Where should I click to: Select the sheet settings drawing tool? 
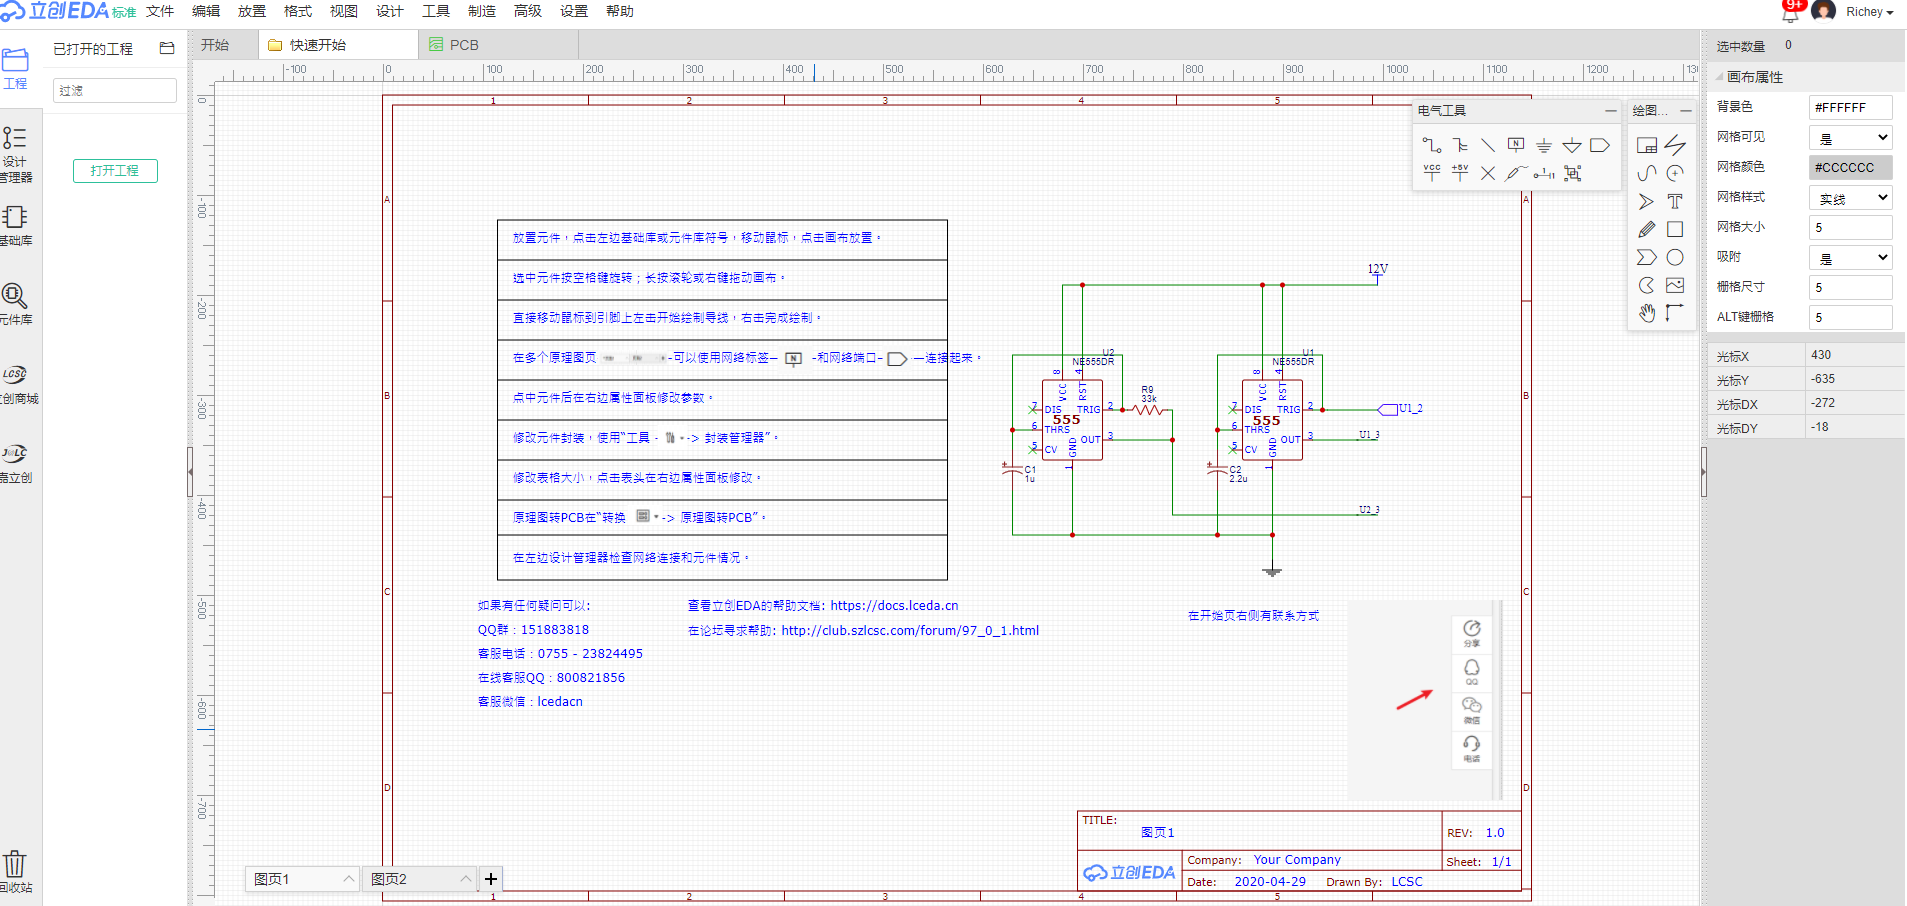click(1647, 145)
